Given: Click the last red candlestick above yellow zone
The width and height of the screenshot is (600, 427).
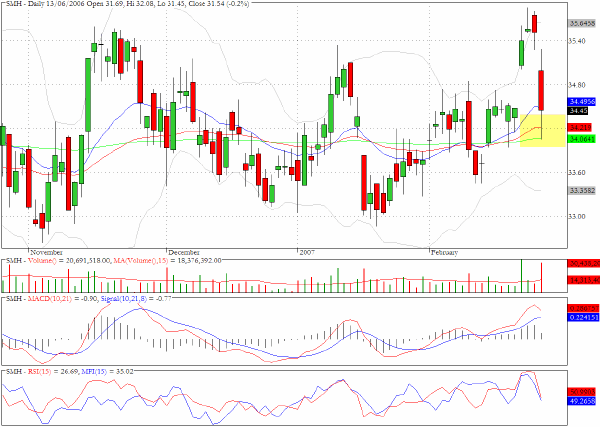Looking at the screenshot, I should pos(541,91).
